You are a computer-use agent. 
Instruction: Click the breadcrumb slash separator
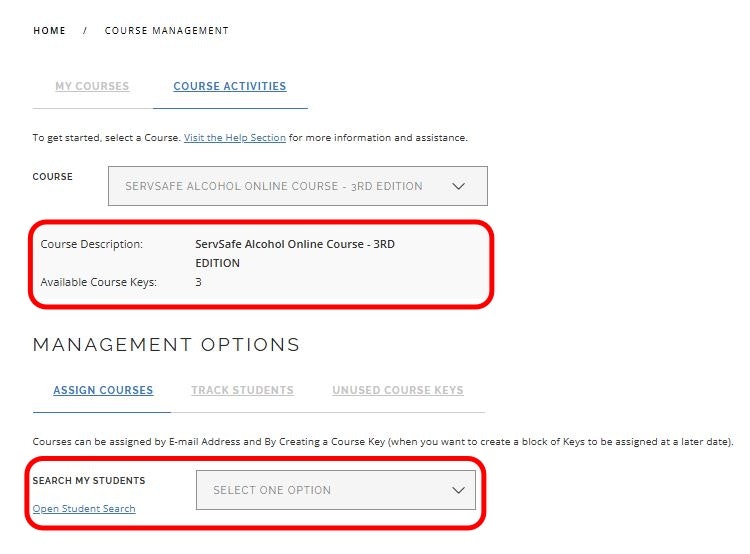[x=85, y=31]
